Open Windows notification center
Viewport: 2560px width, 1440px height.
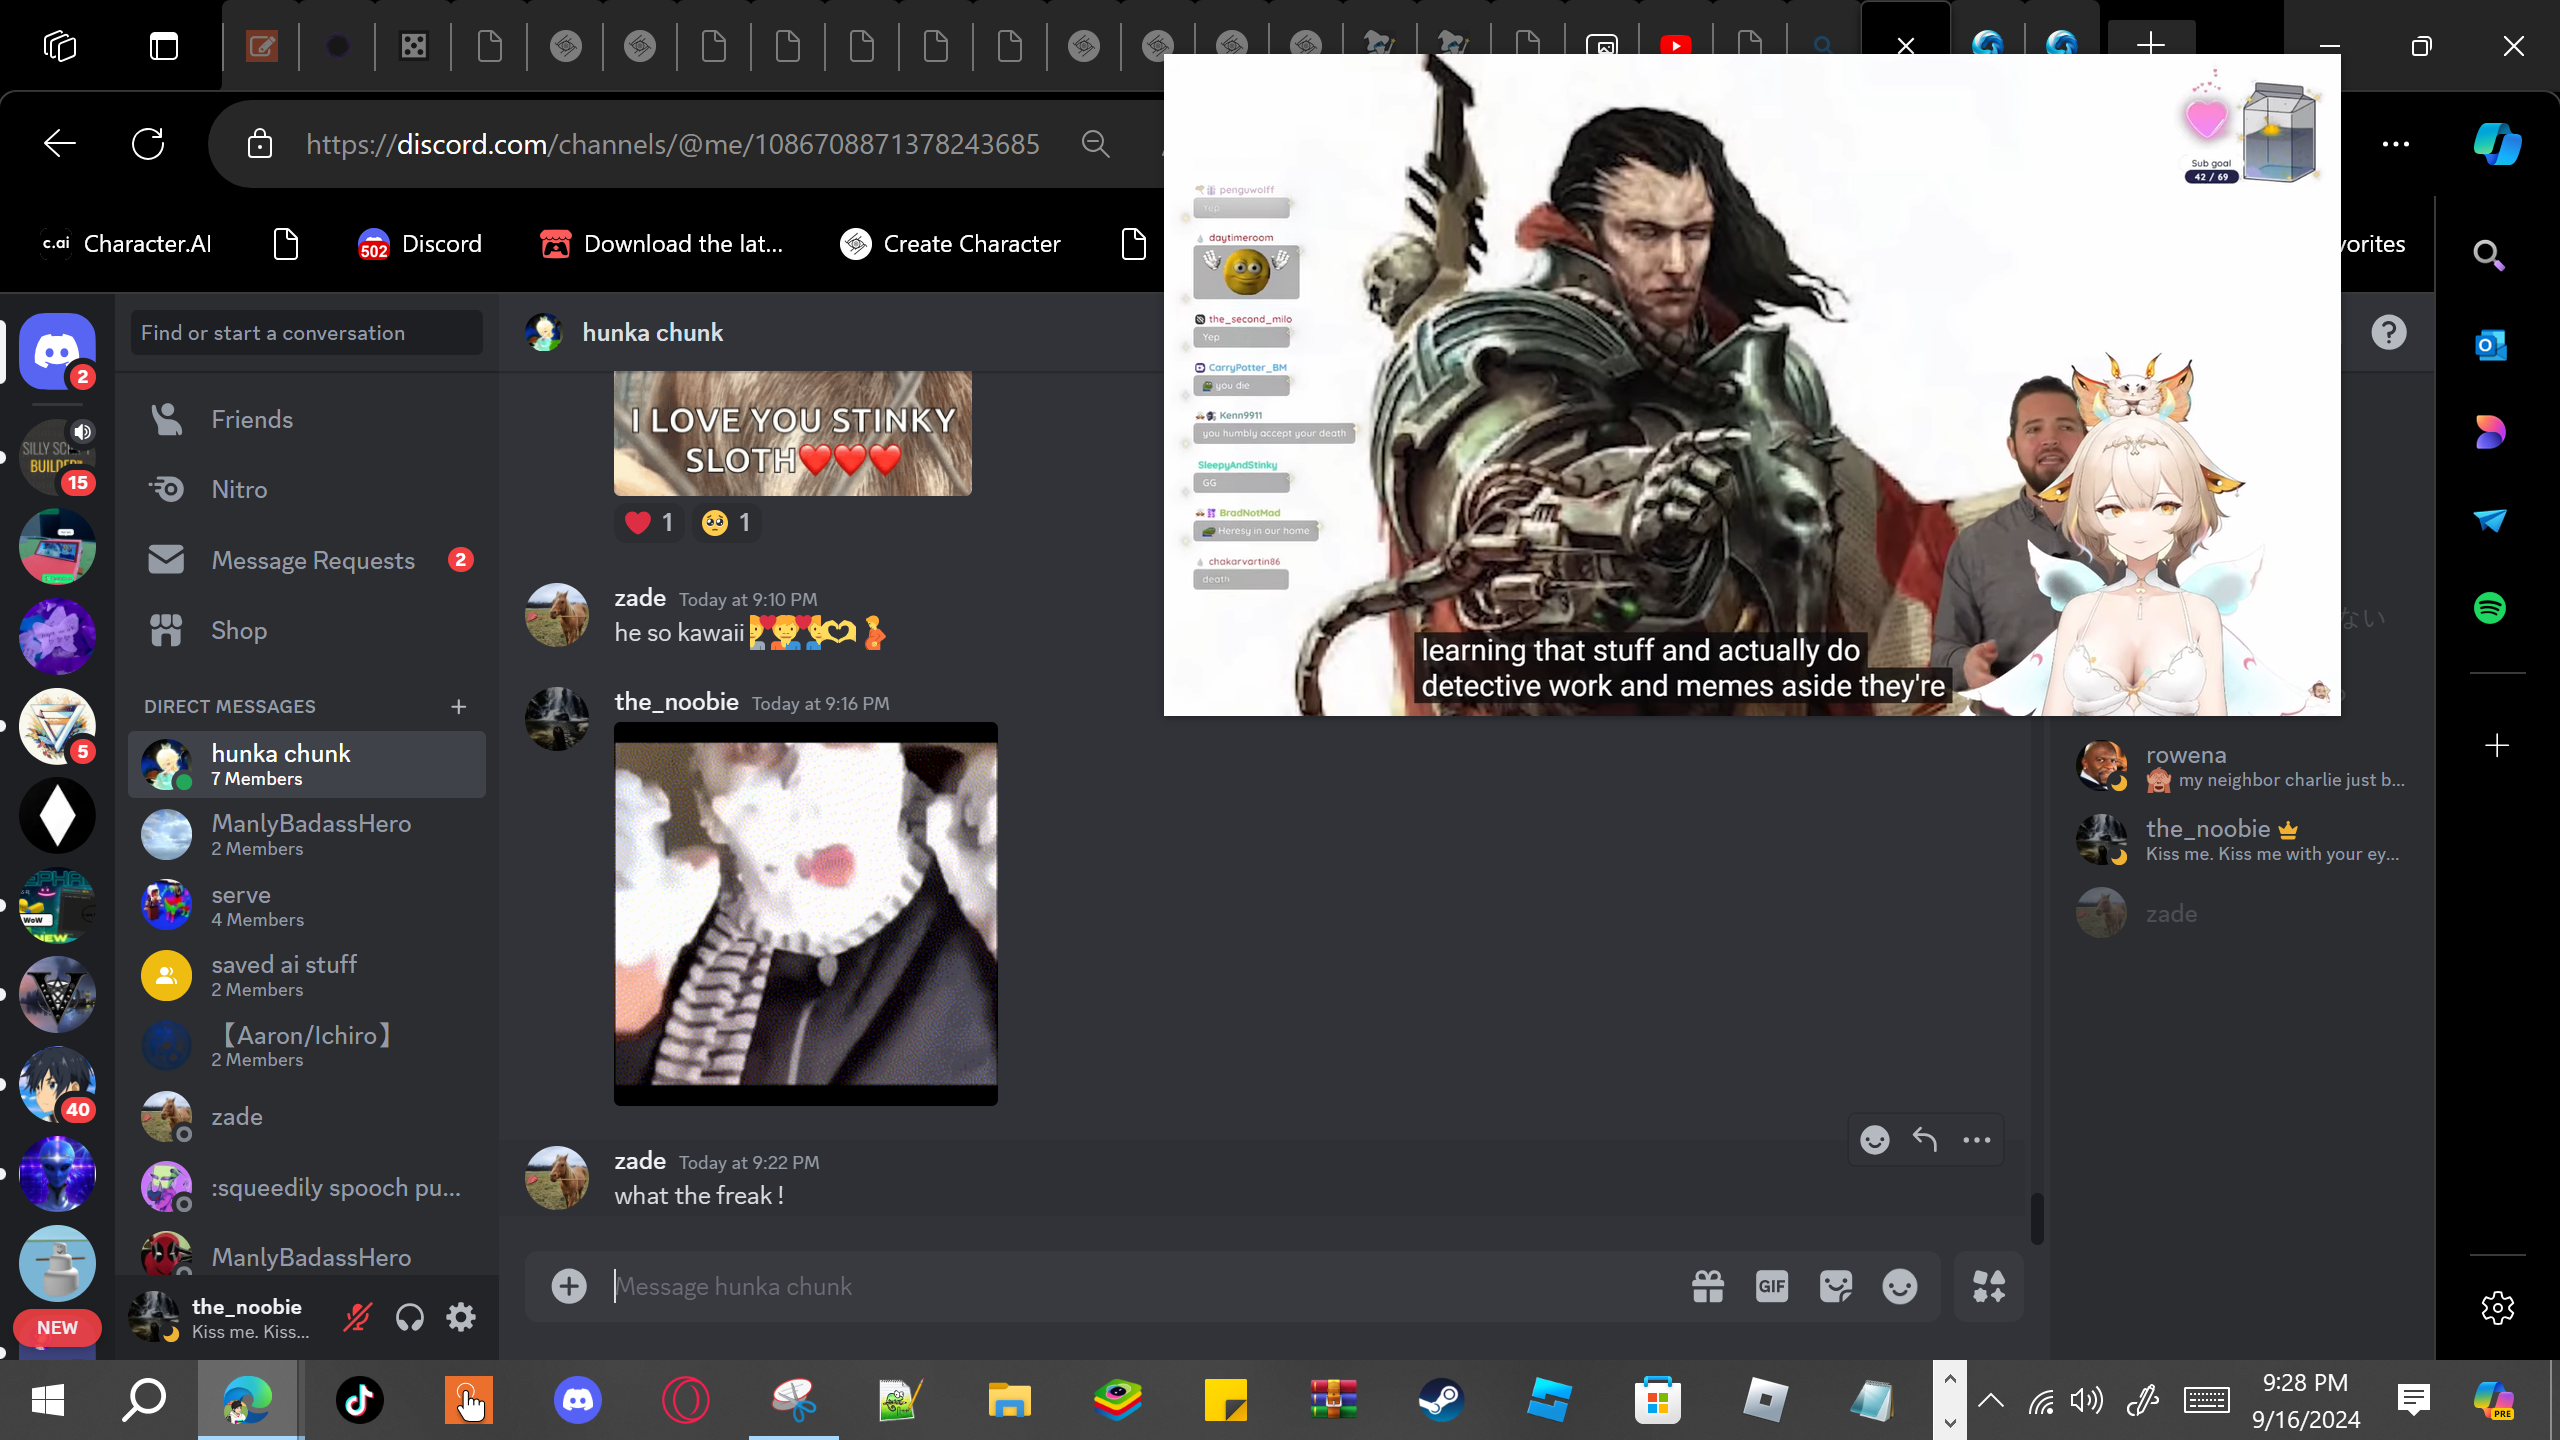(x=2413, y=1400)
